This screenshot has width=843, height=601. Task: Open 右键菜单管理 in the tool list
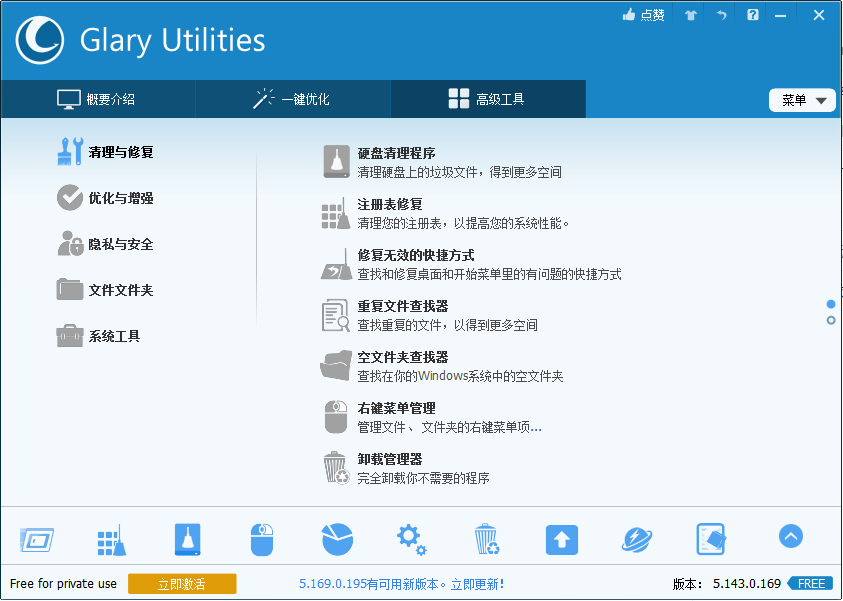click(x=432, y=418)
